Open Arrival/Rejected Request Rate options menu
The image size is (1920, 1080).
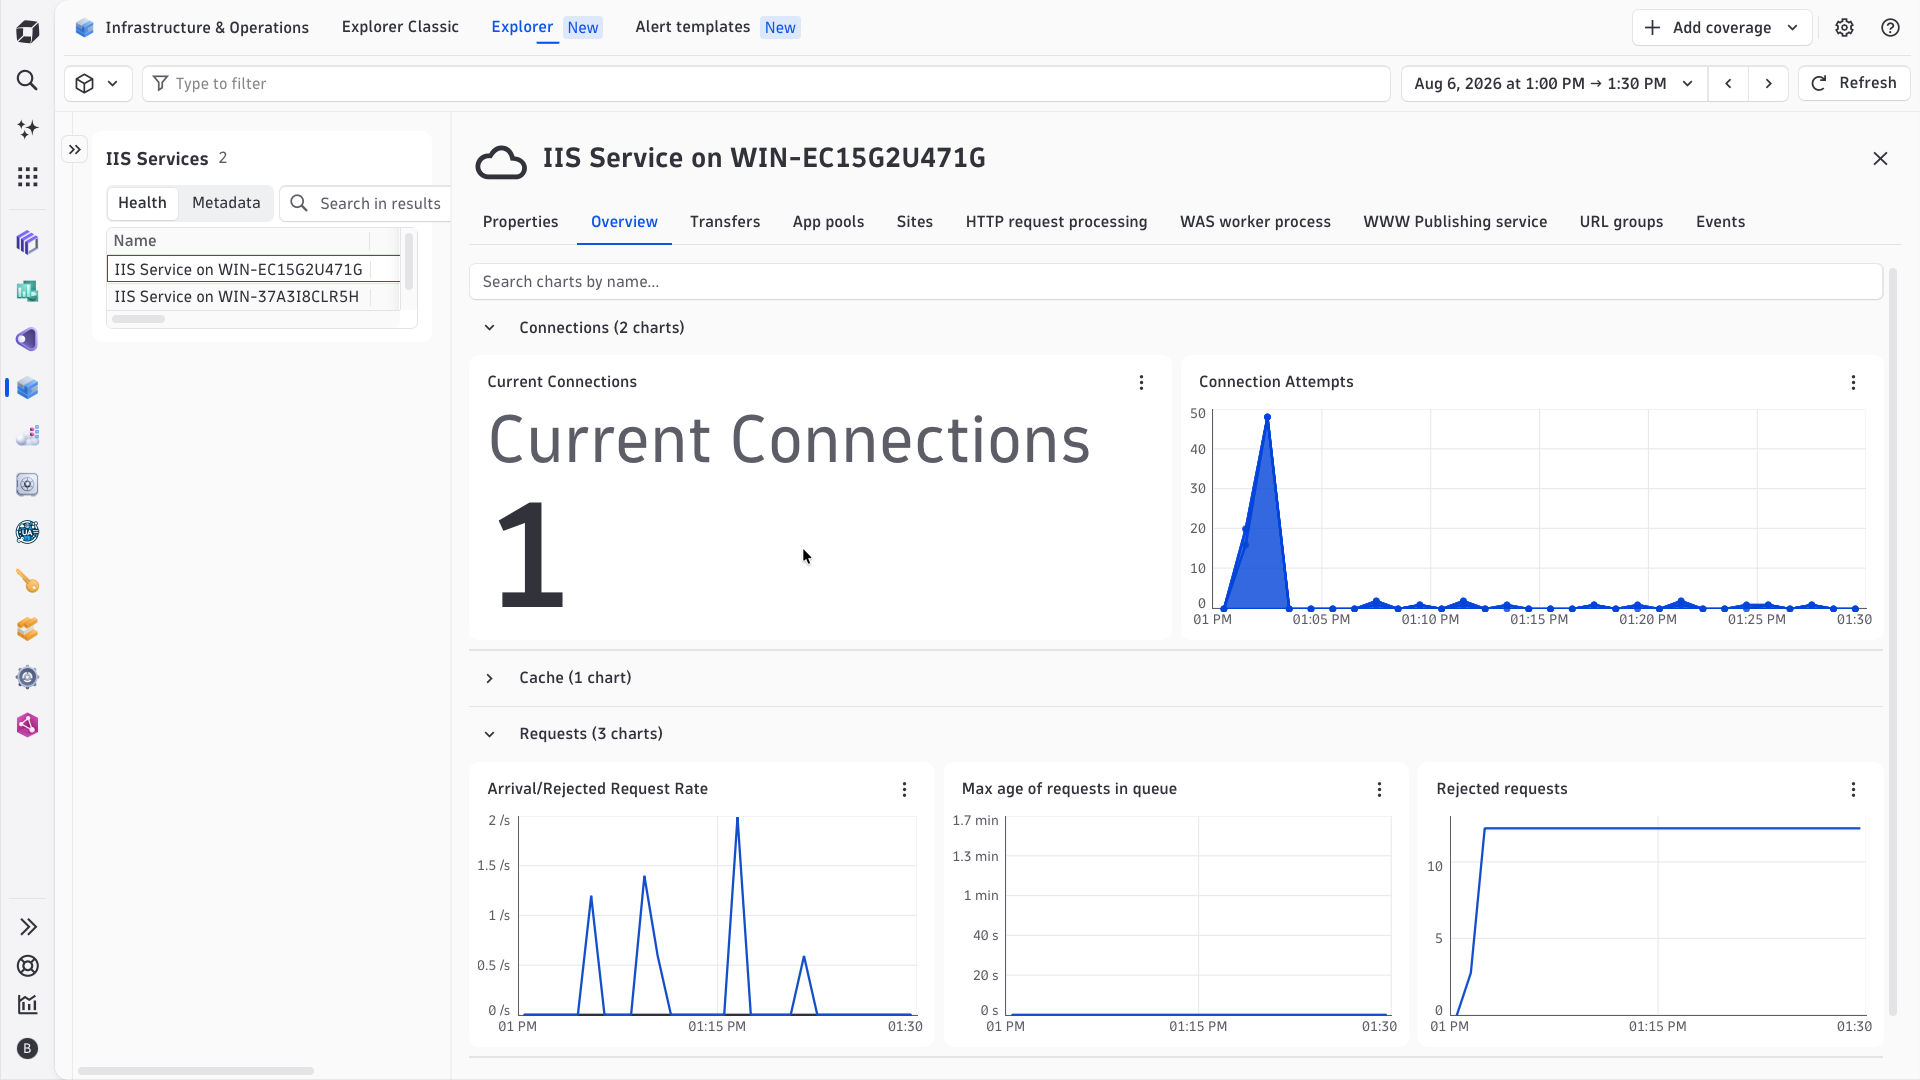[x=904, y=790]
